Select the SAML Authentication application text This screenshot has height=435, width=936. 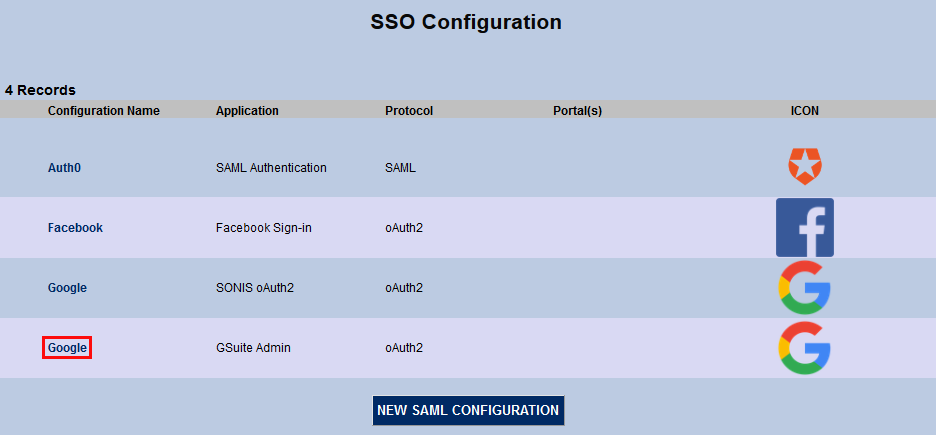click(271, 168)
